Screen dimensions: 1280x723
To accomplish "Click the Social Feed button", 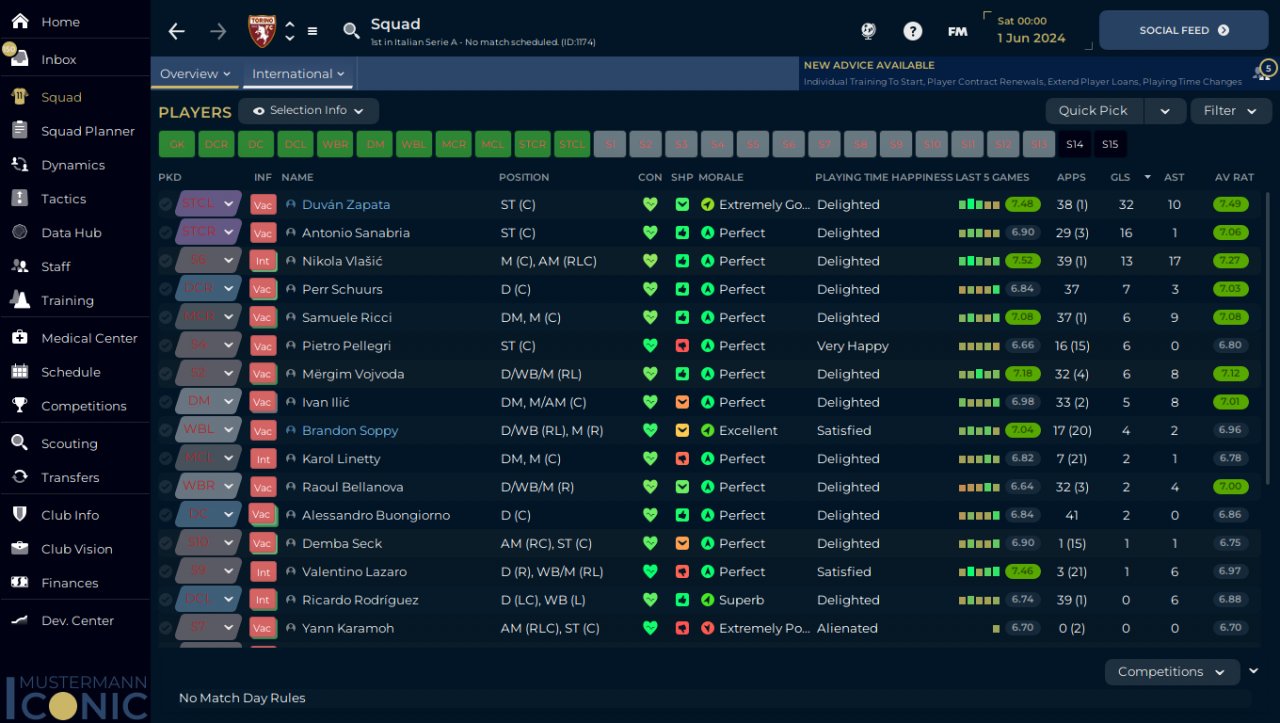I will pyautogui.click(x=1183, y=31).
